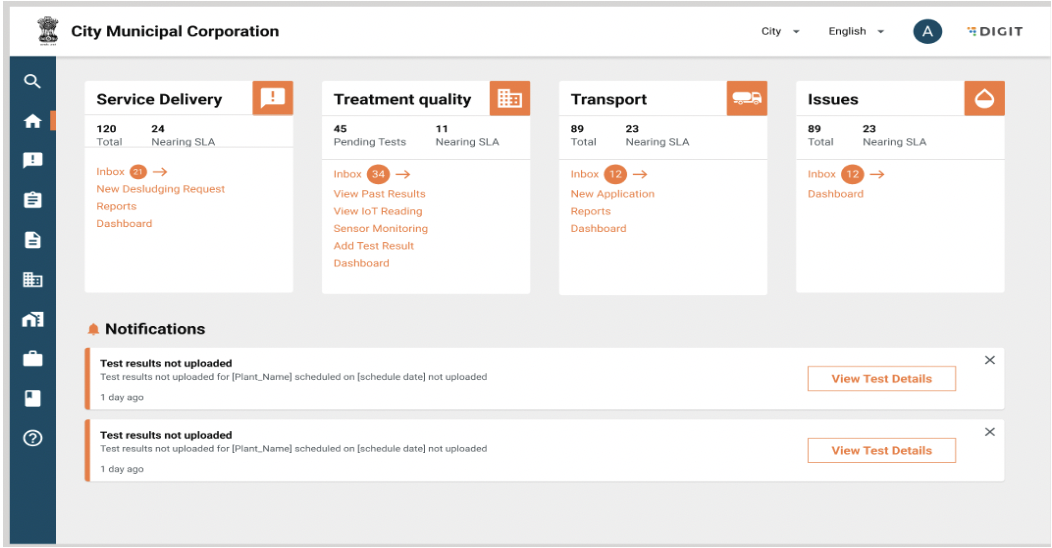Select the clipboard icon in sidebar
This screenshot has height=548, width=1052.
coord(33,200)
